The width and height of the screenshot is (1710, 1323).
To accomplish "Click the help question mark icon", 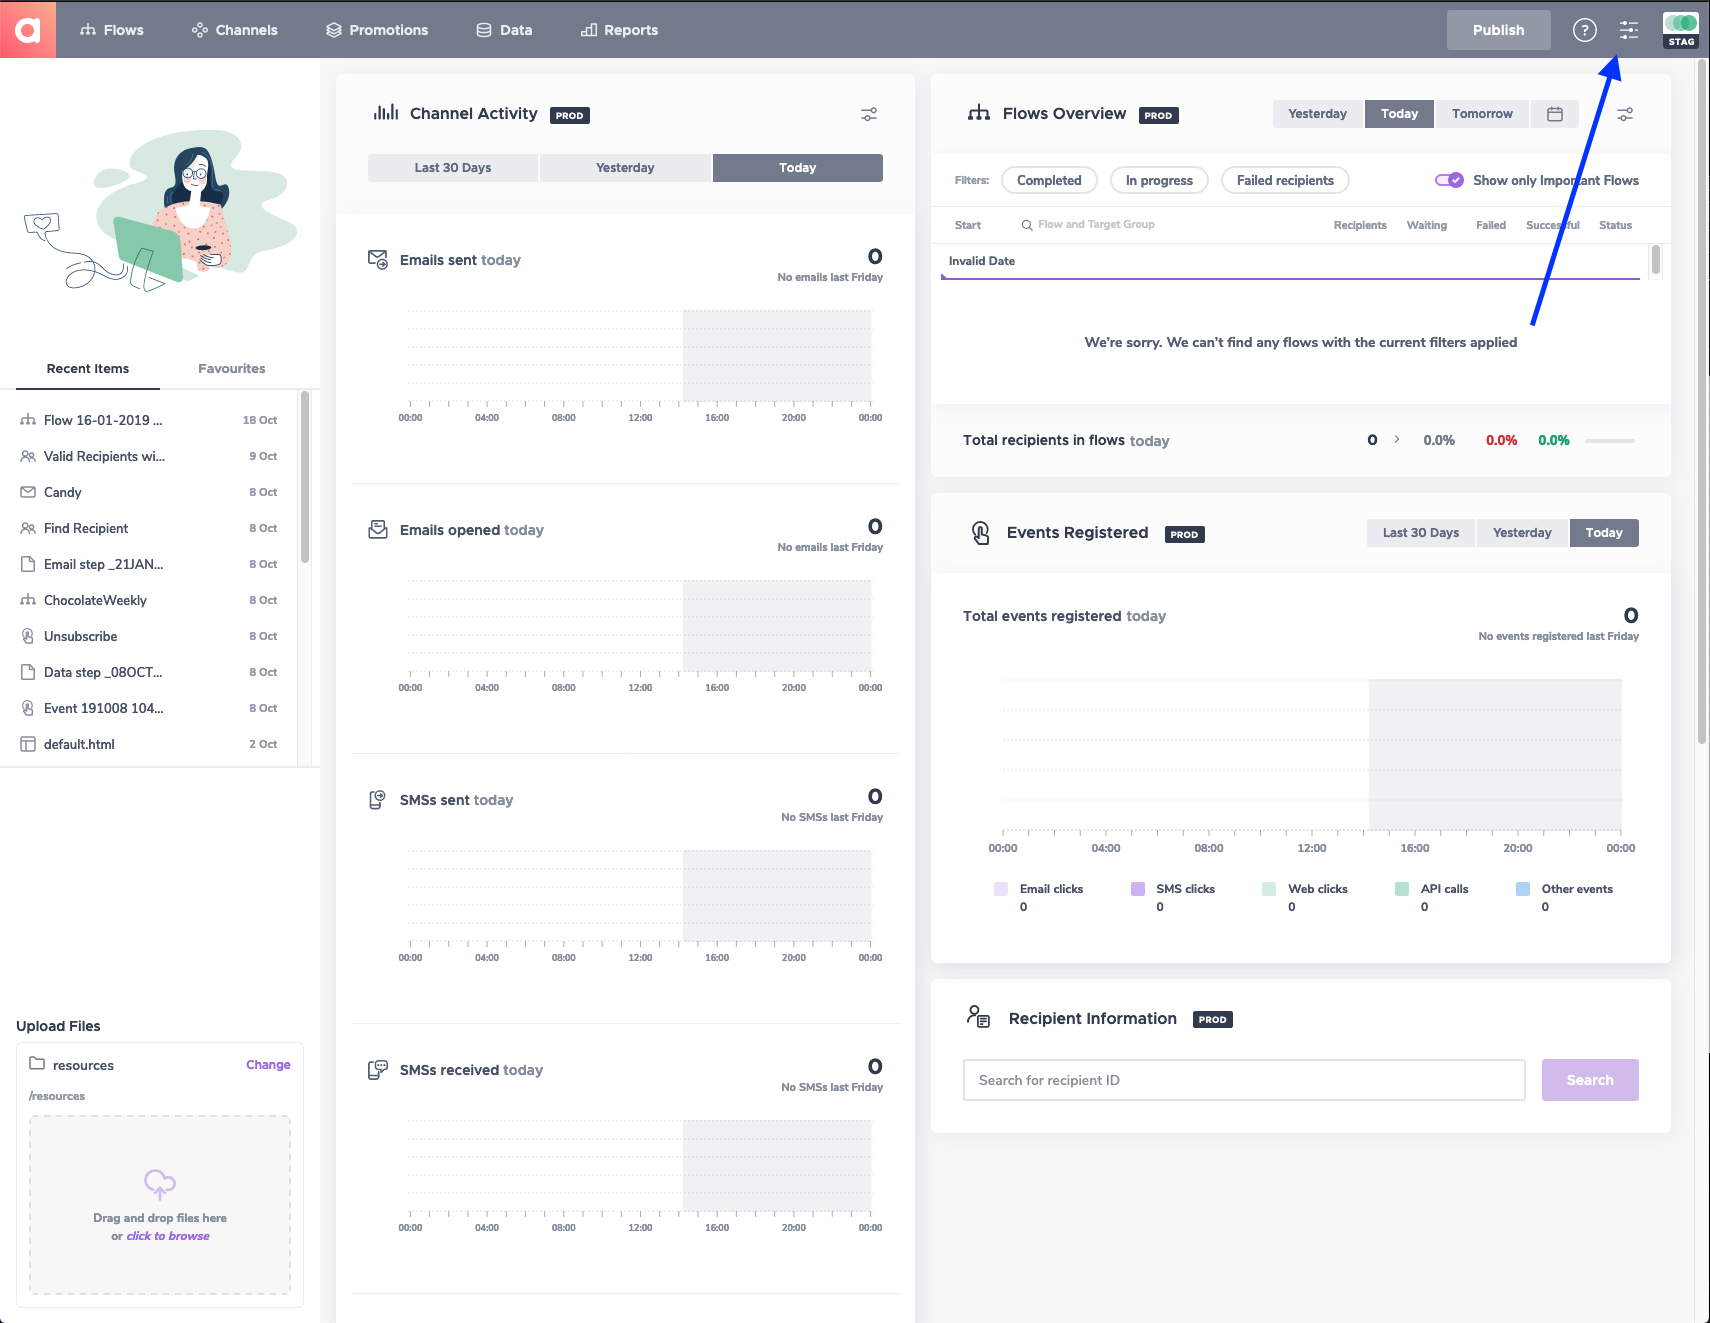I will tap(1584, 30).
